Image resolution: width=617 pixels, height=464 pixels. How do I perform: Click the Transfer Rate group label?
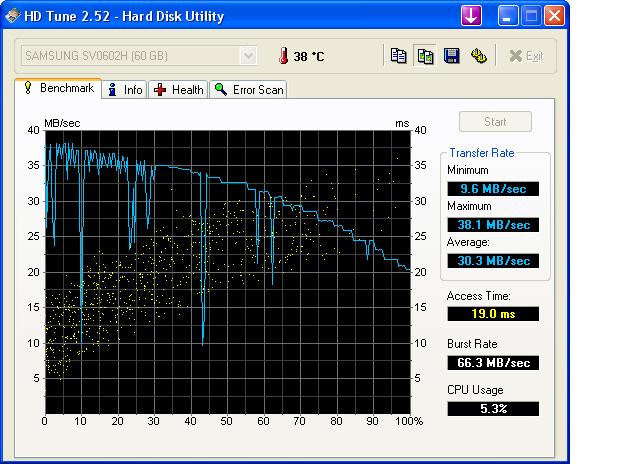pyautogui.click(x=482, y=153)
